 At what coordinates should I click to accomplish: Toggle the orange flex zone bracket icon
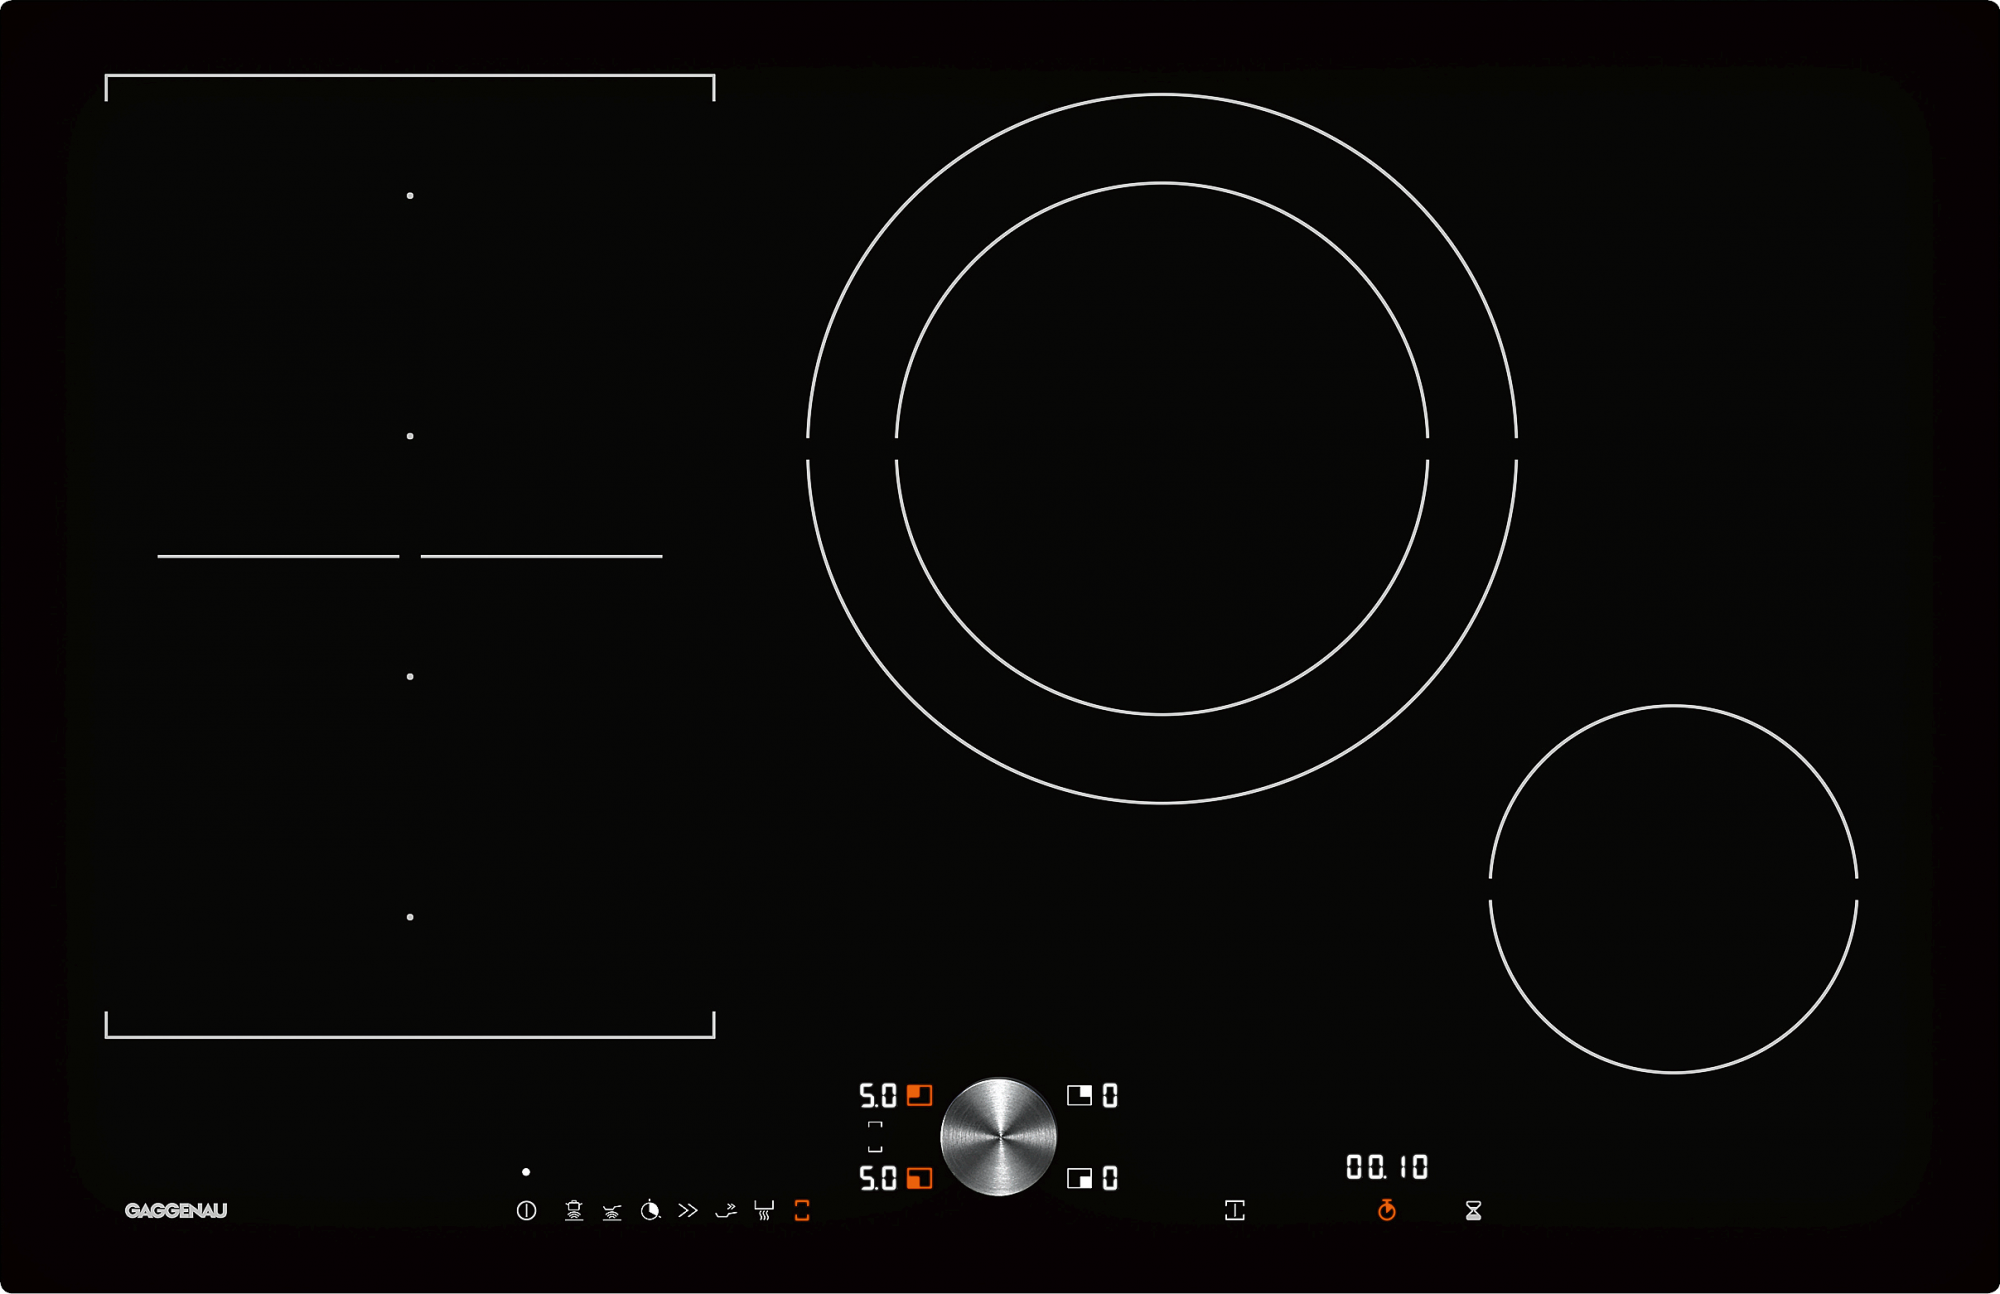click(802, 1211)
